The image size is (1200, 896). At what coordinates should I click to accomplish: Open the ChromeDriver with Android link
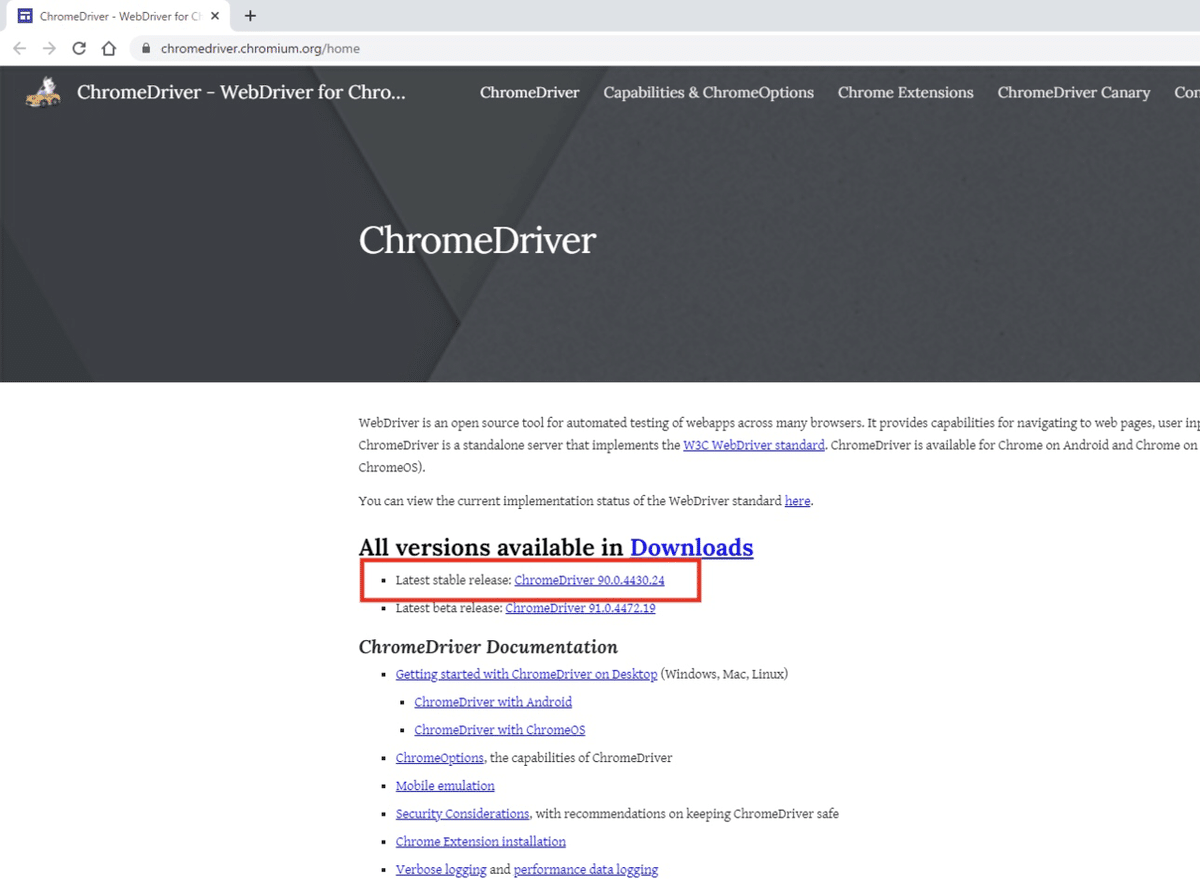493,702
